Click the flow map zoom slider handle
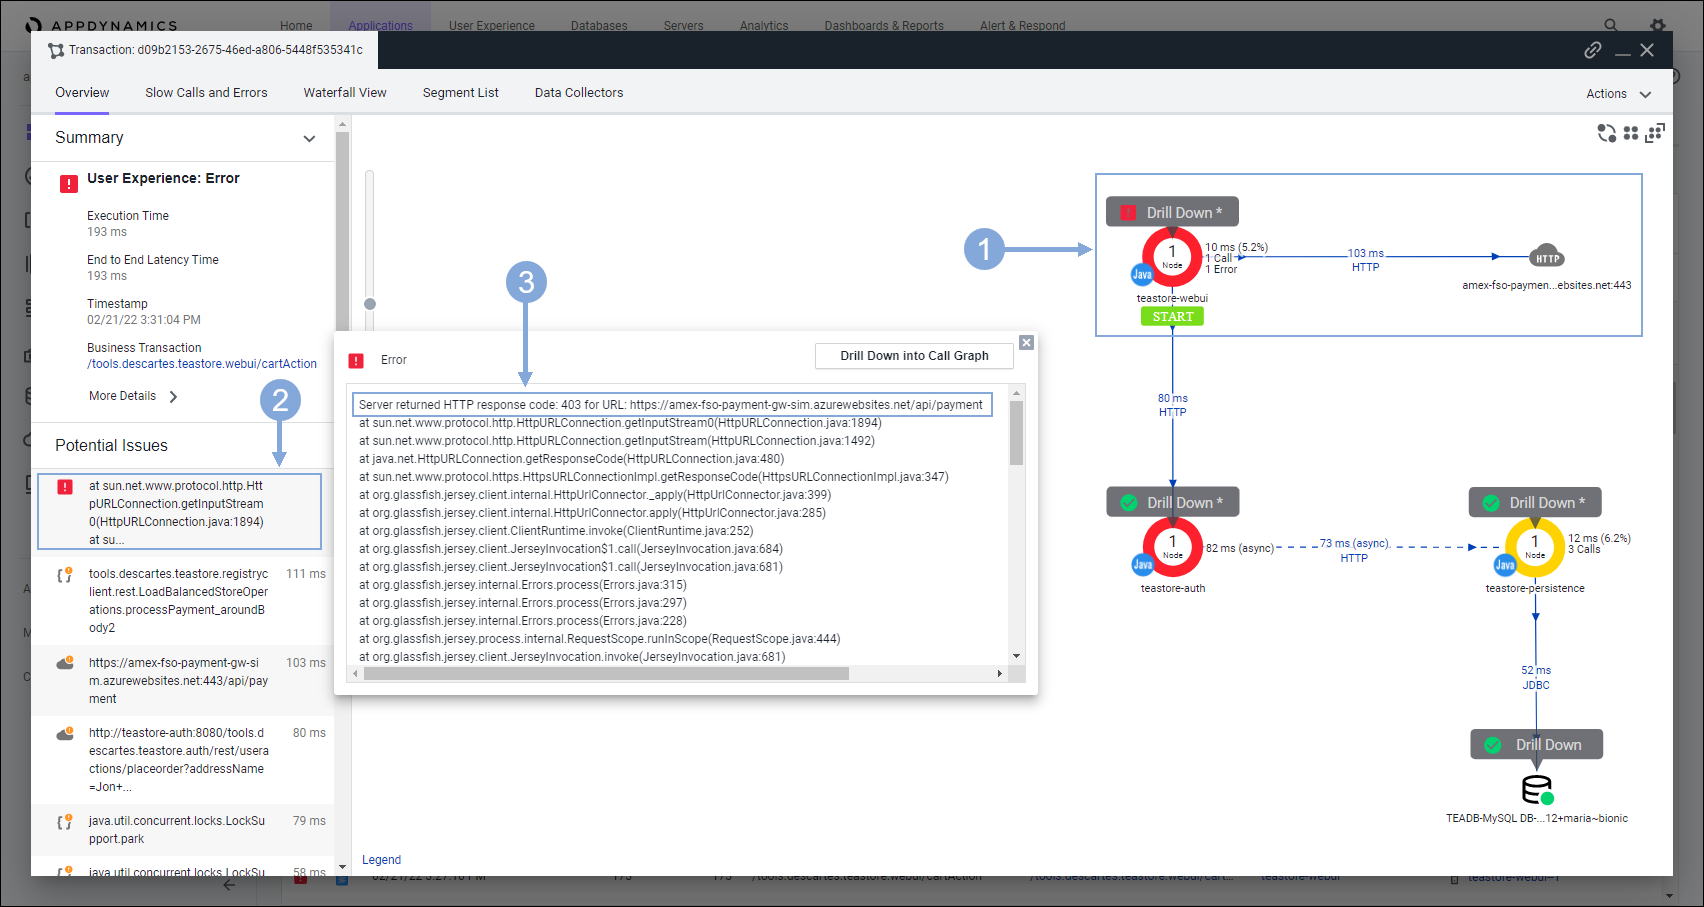The height and width of the screenshot is (907, 1704). 370,304
